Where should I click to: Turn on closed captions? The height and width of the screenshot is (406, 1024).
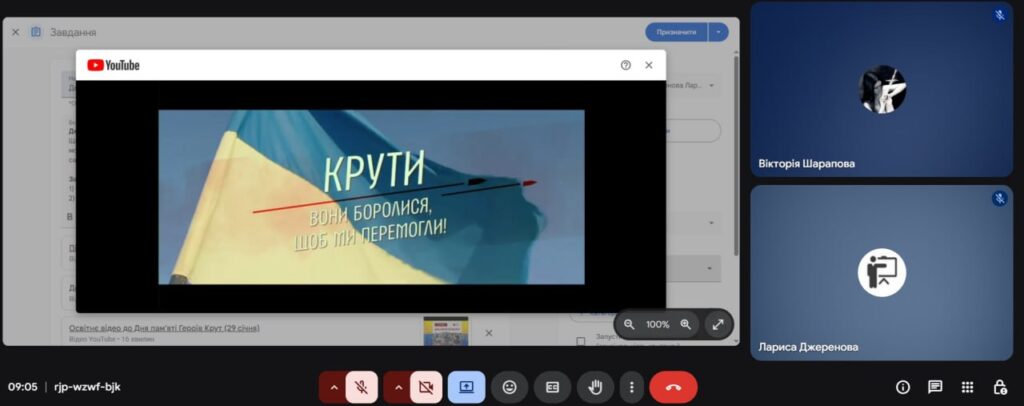tap(552, 387)
